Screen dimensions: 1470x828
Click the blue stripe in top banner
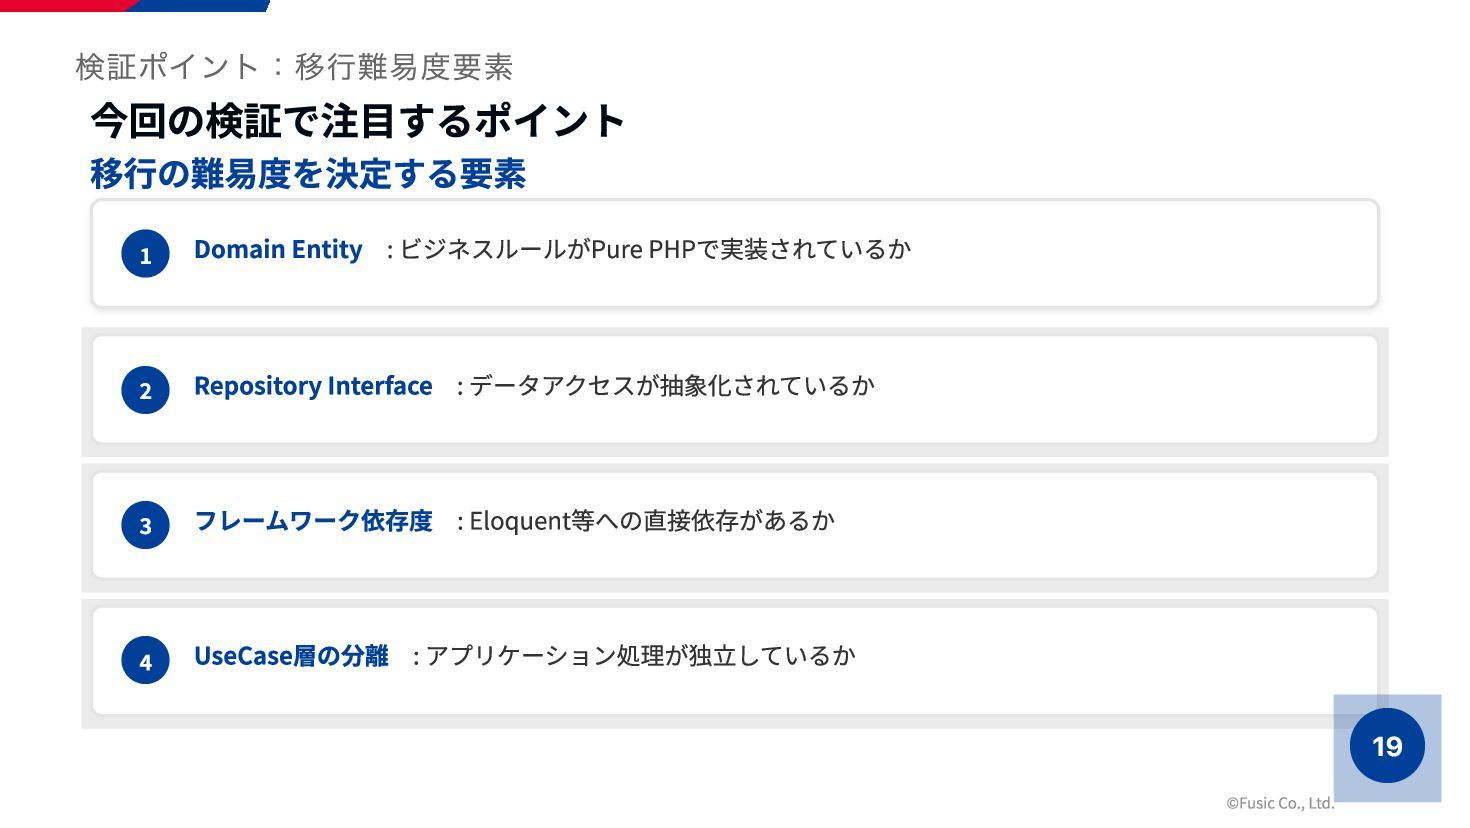click(x=200, y=5)
